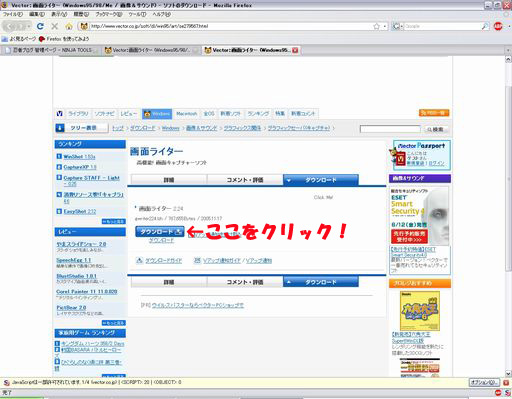Close the active Vector tab
The height and width of the screenshot is (399, 512).
[x=295, y=50]
